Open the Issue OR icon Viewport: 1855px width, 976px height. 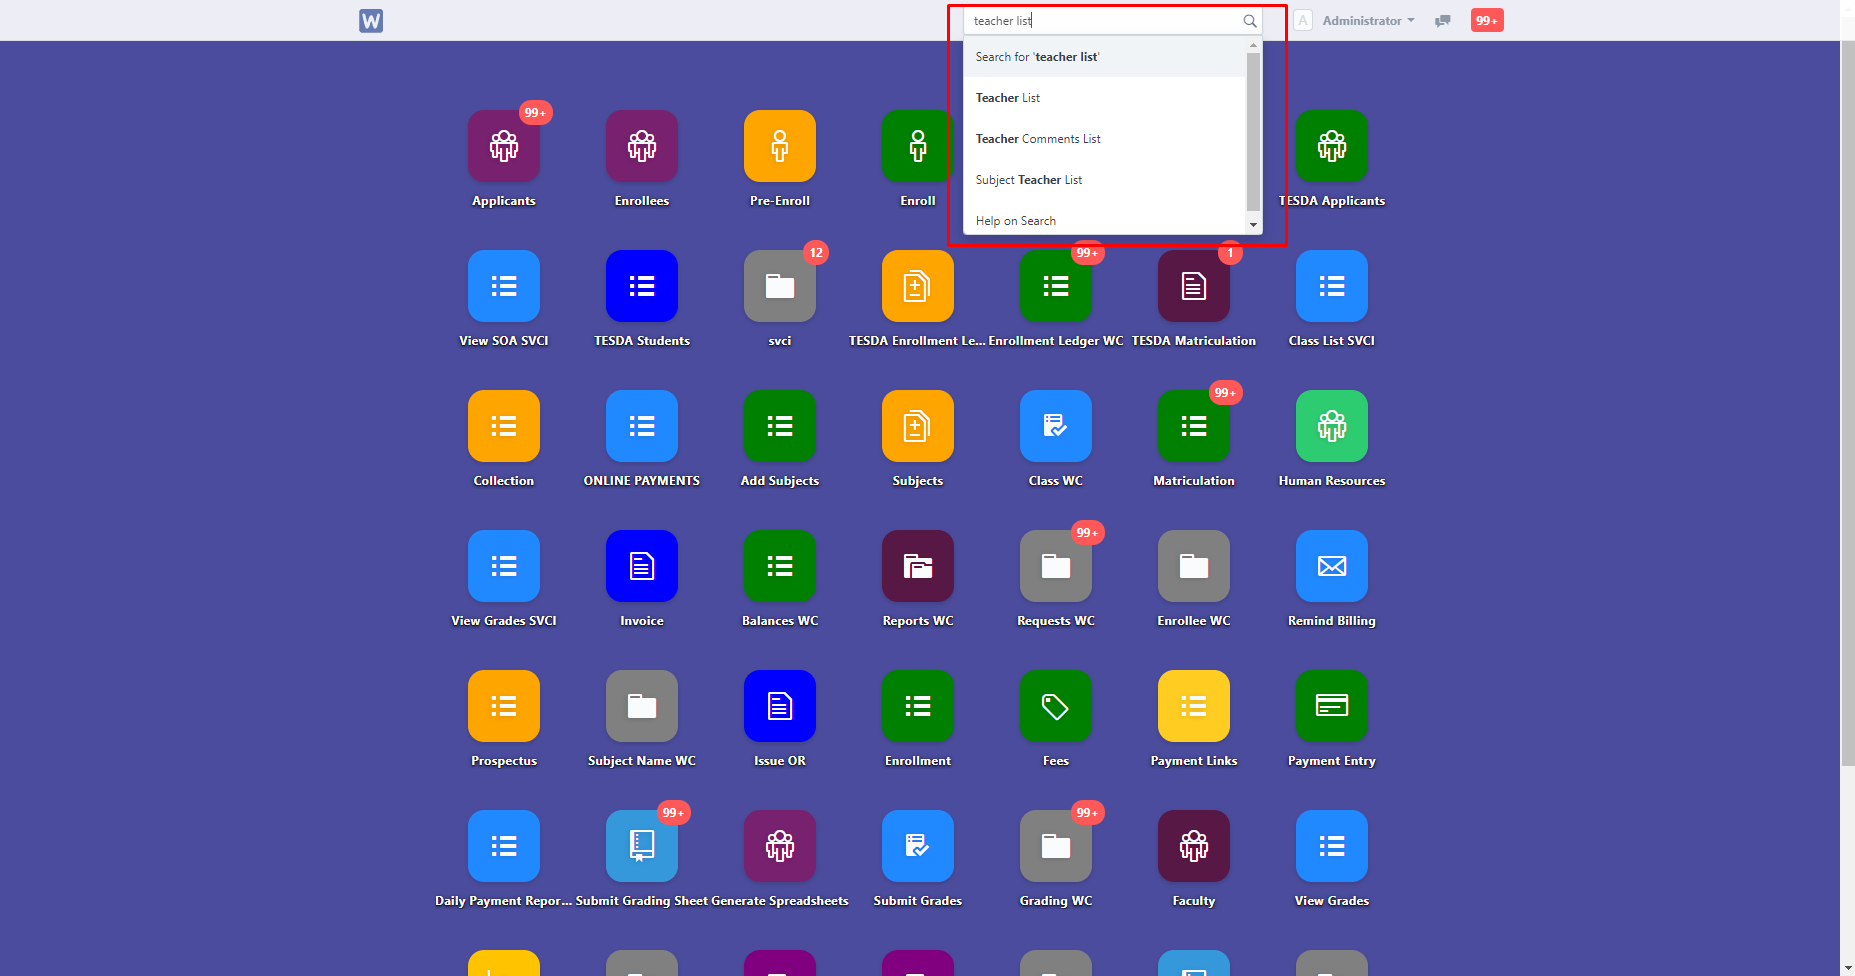click(x=780, y=706)
